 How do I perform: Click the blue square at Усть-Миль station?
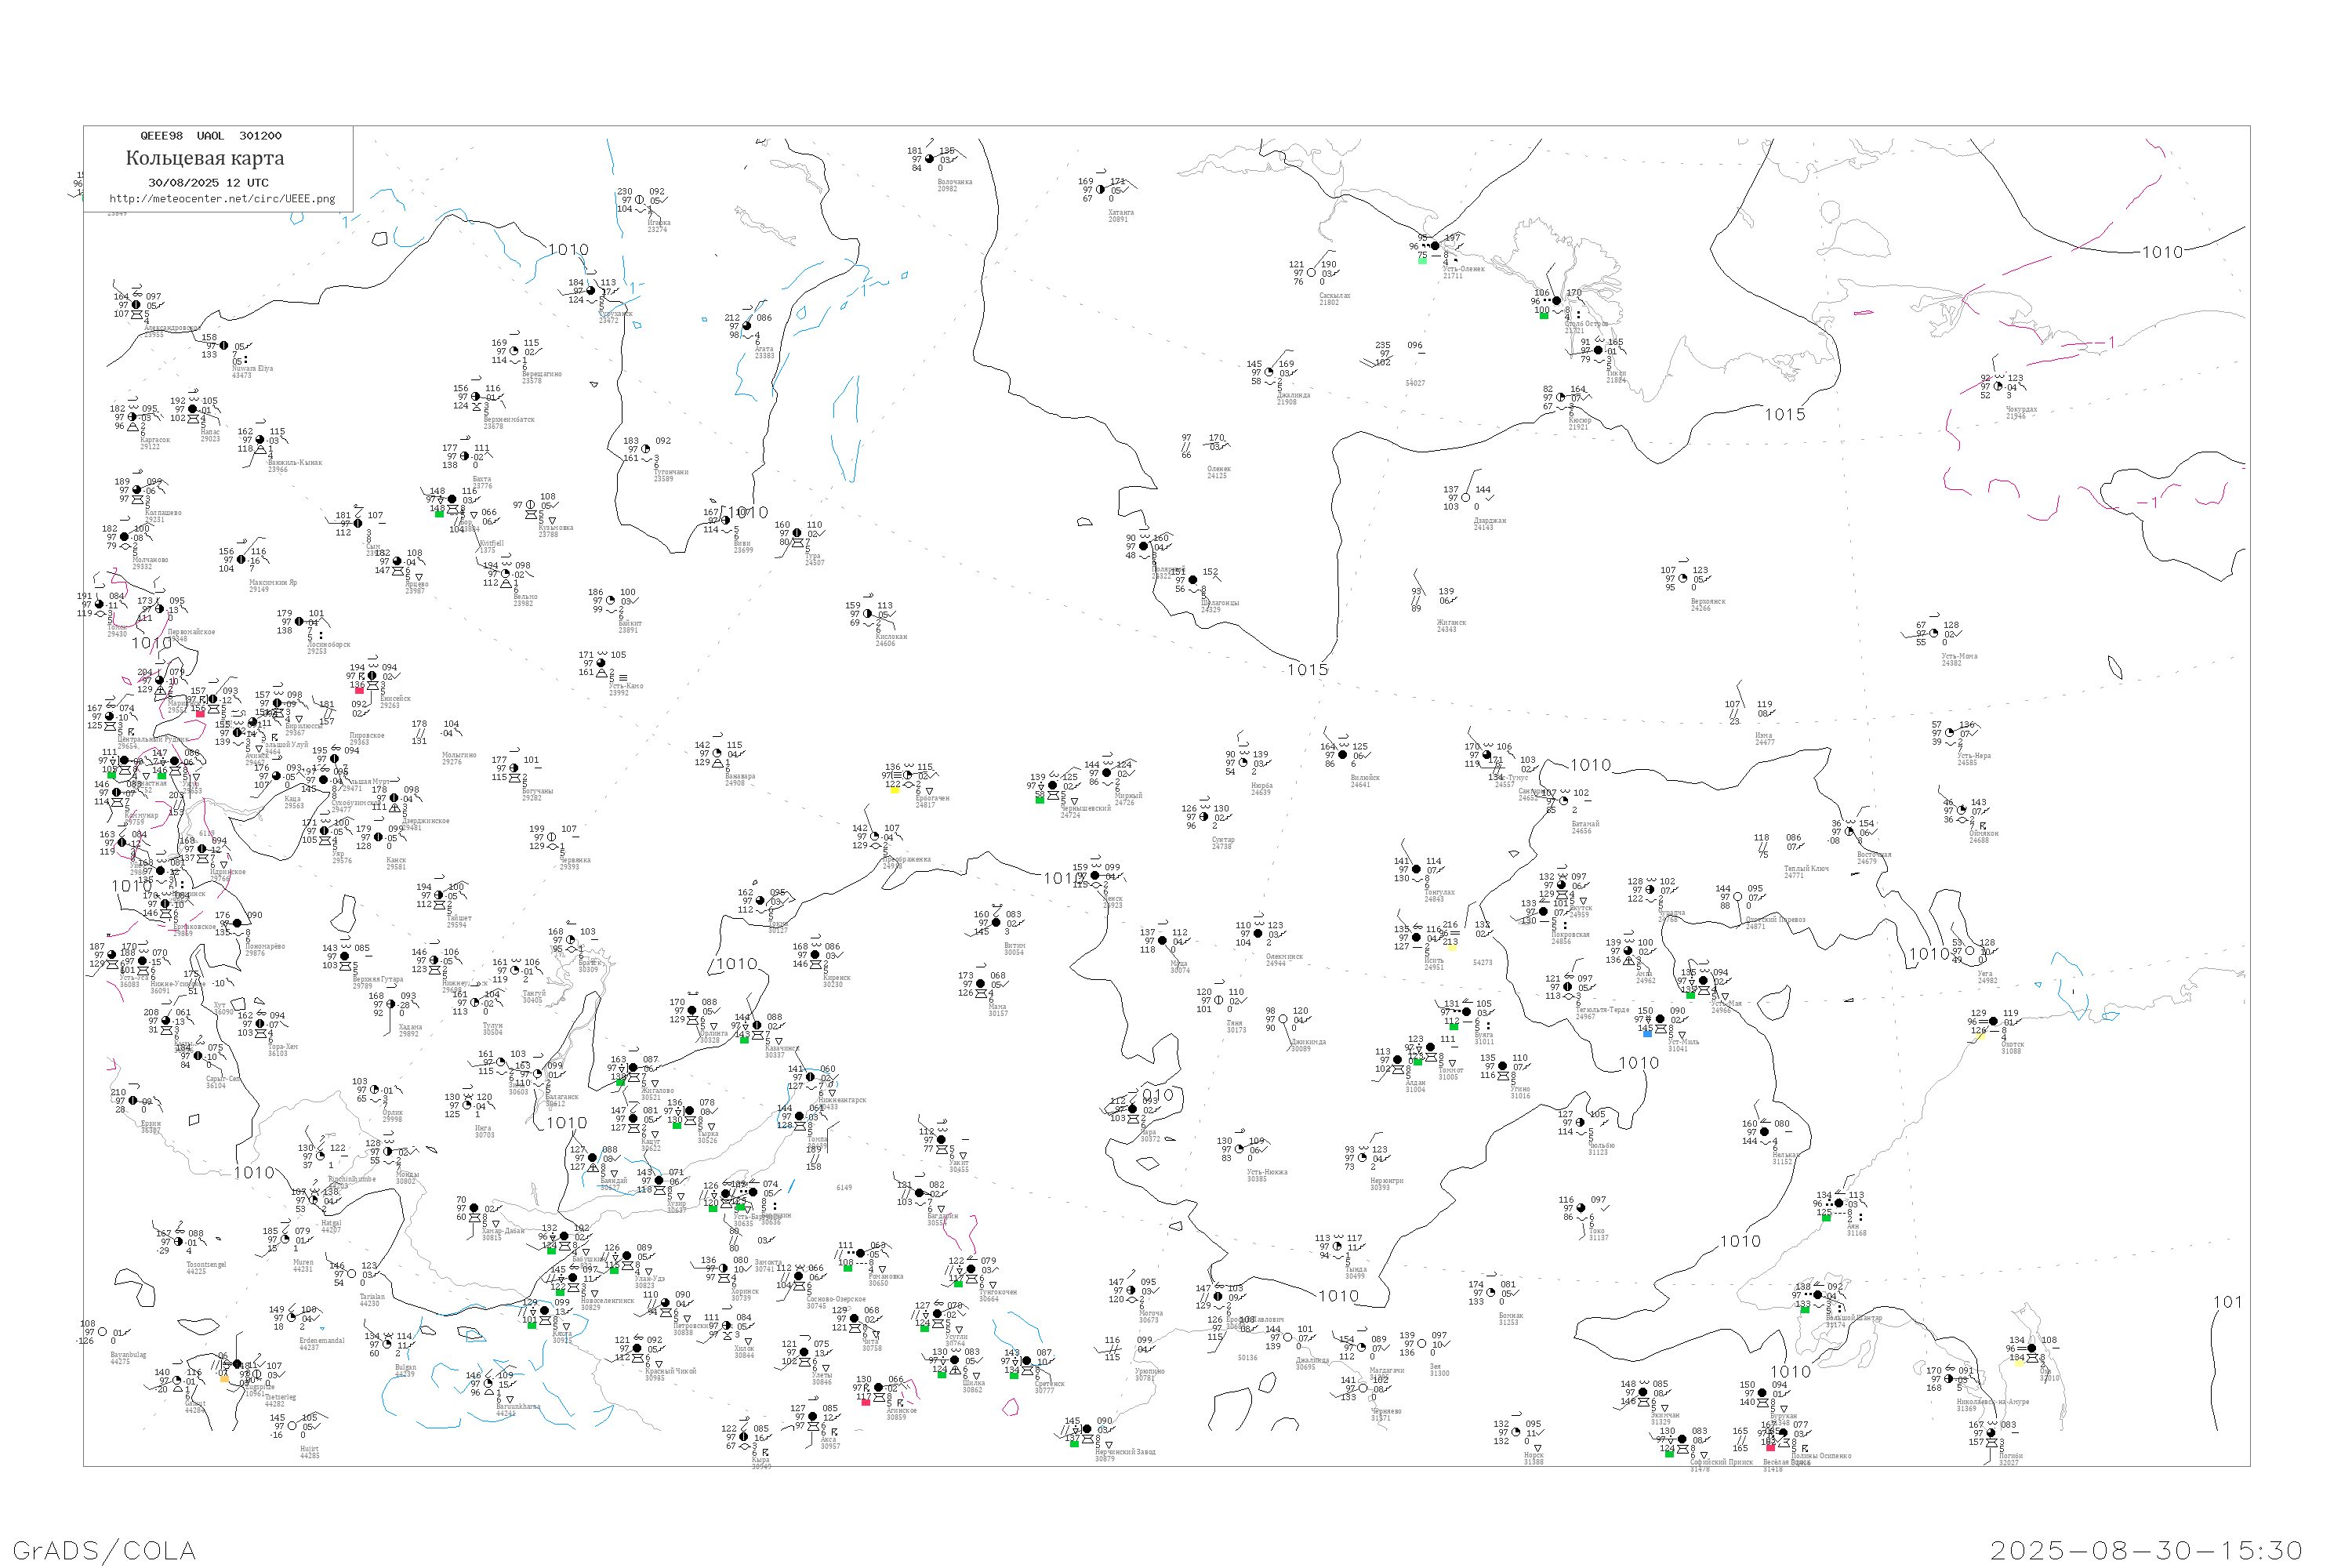coord(1647,1033)
